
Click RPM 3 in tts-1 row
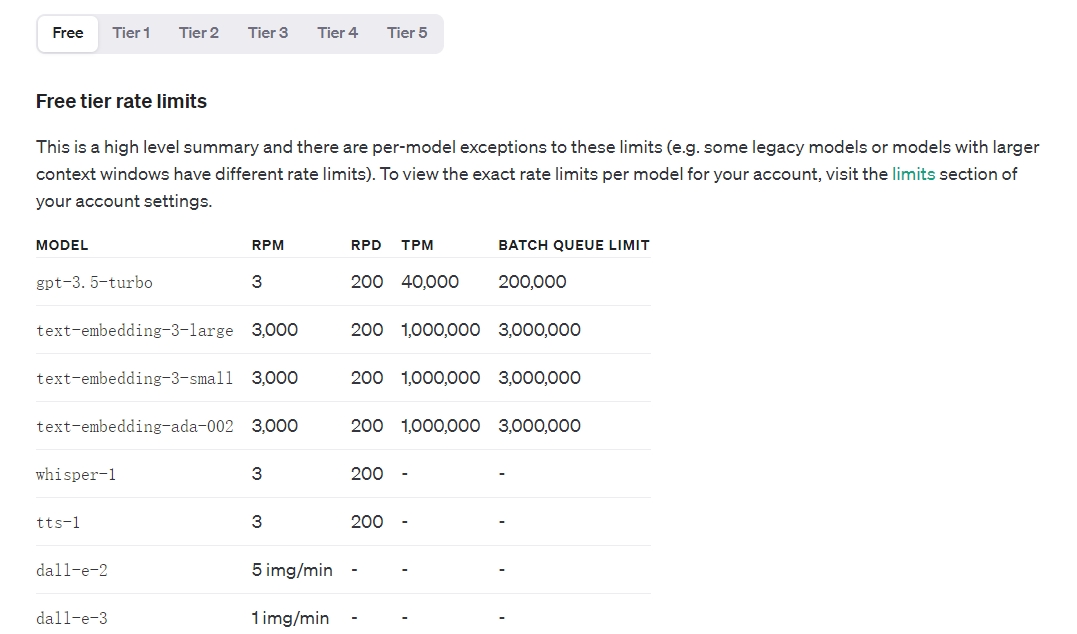[257, 522]
